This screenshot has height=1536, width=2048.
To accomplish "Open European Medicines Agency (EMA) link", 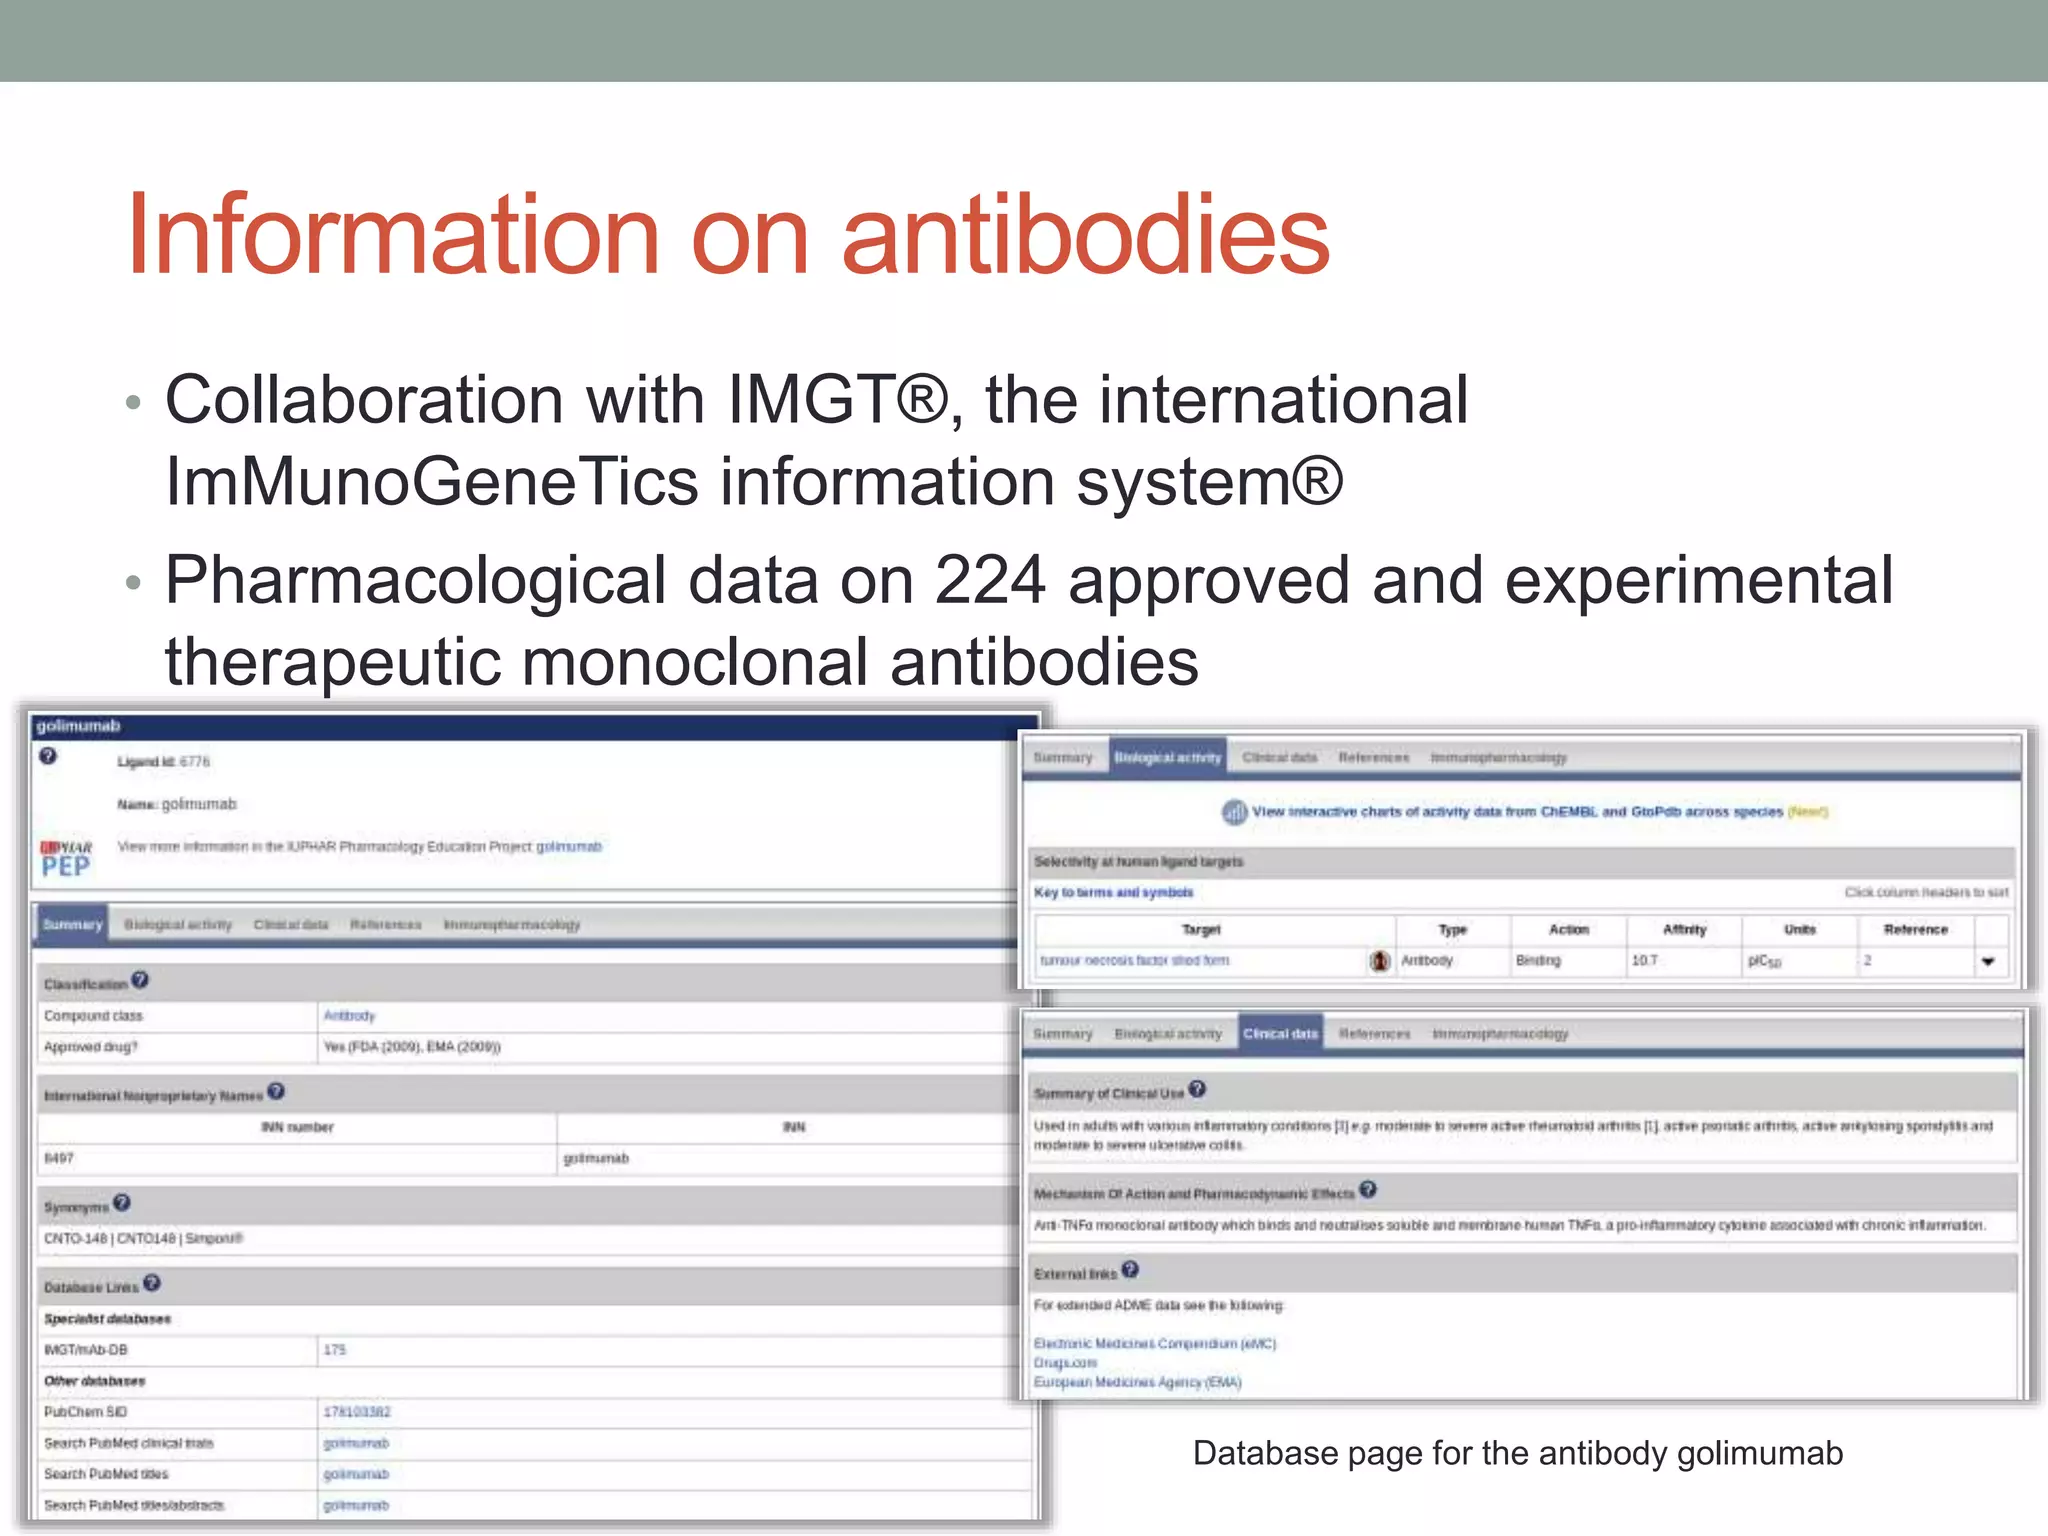I will coord(1137,1382).
